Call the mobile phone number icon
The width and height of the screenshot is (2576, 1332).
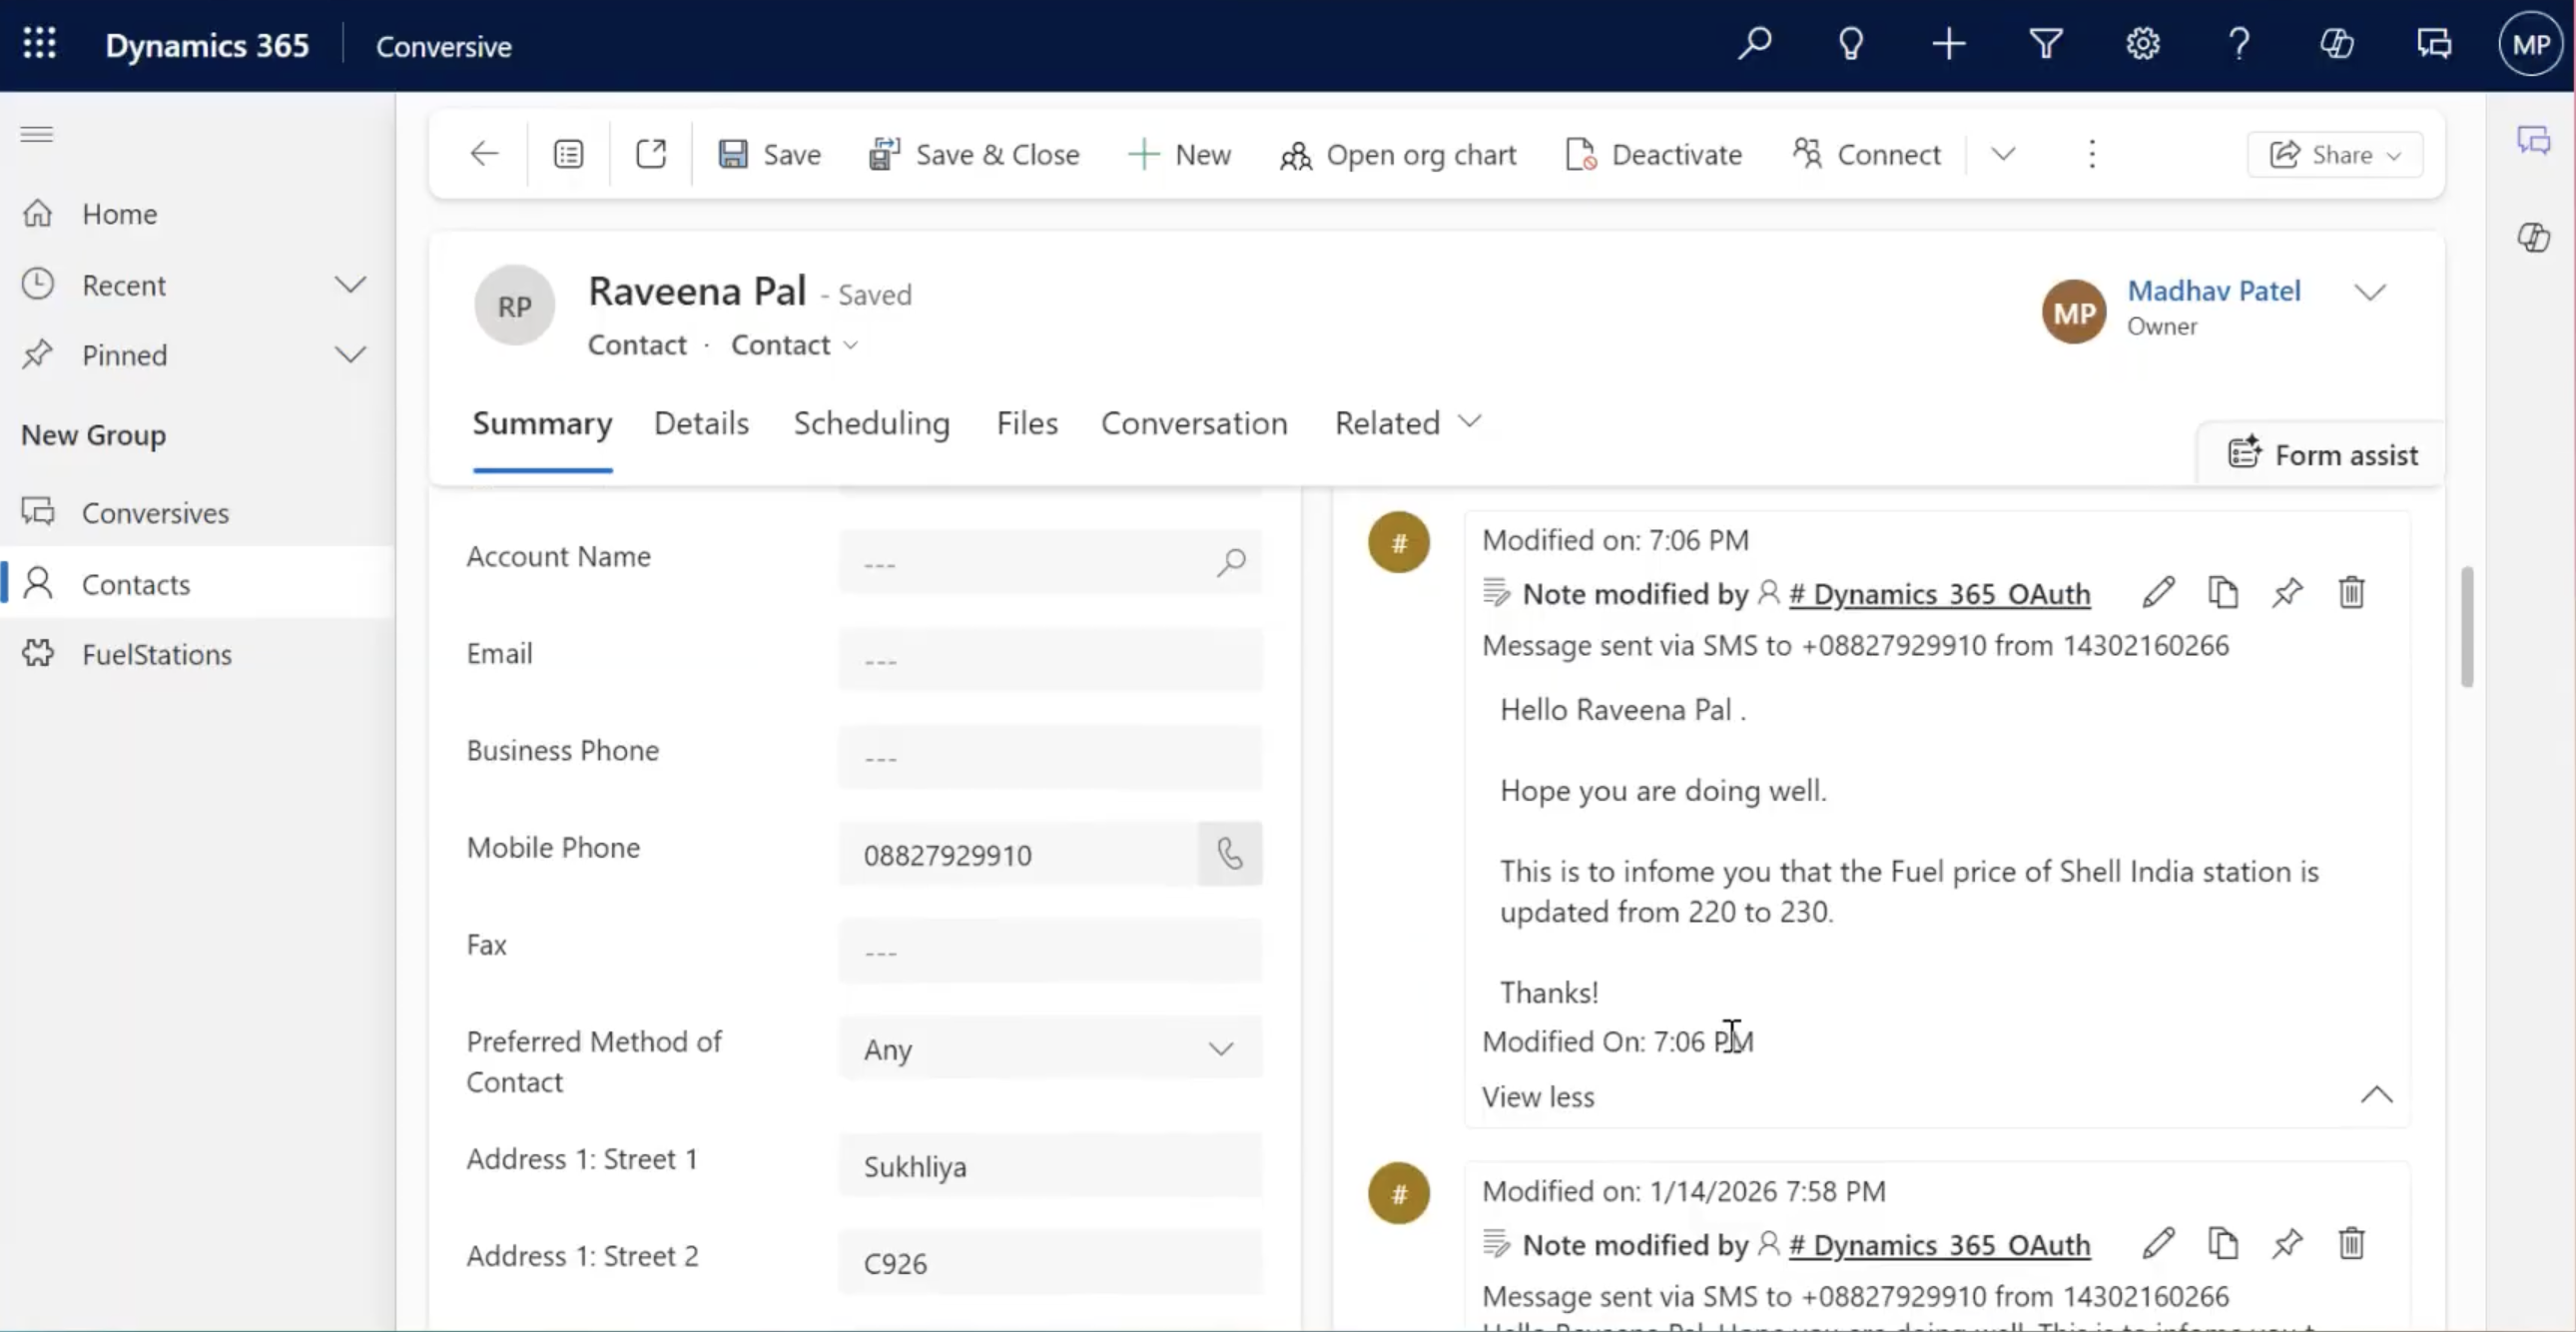coord(1230,854)
